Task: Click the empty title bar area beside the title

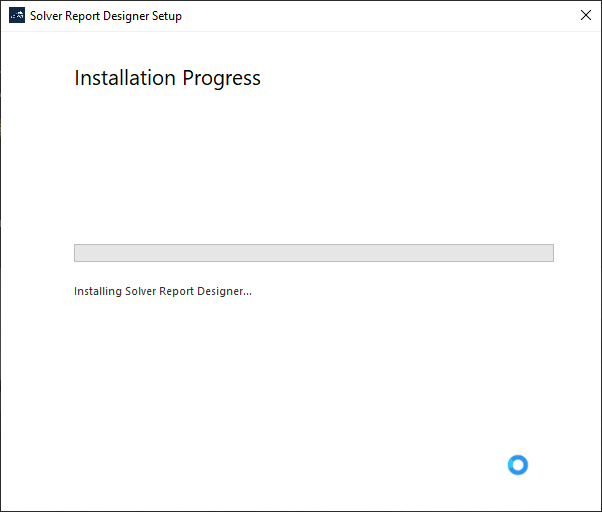Action: (380, 16)
